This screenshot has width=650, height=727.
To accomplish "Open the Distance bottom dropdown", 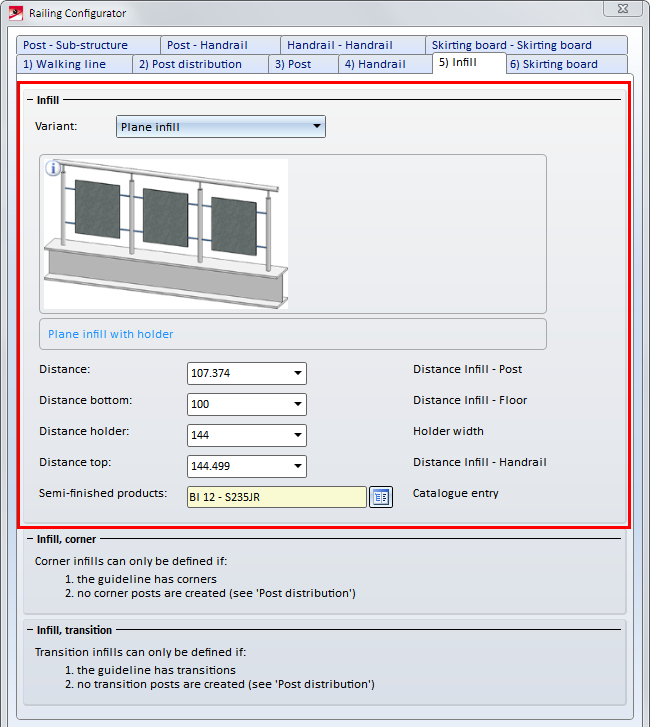I will click(x=298, y=405).
